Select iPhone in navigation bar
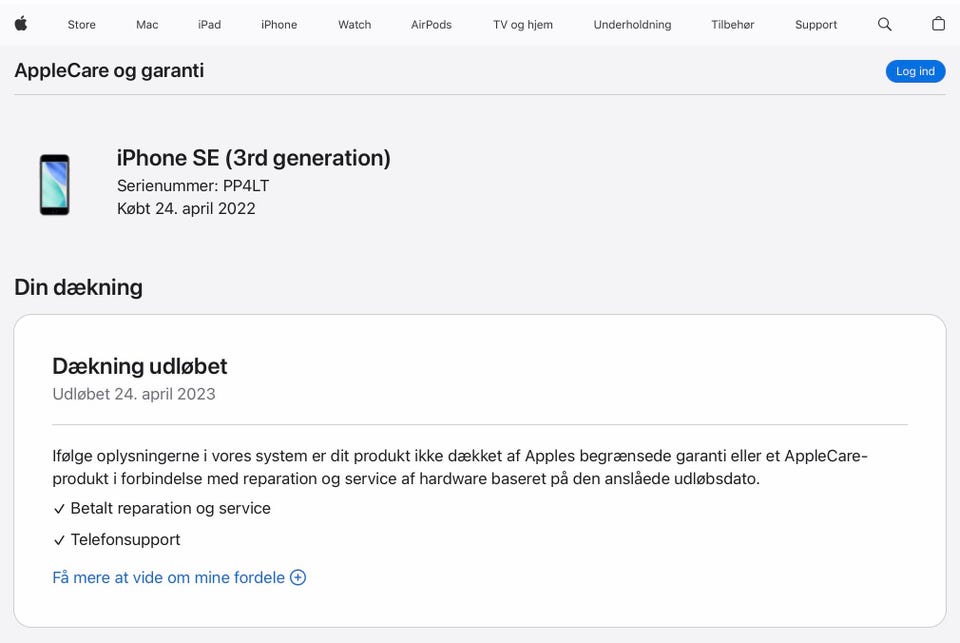Viewport: 960px width, 643px height. point(279,24)
